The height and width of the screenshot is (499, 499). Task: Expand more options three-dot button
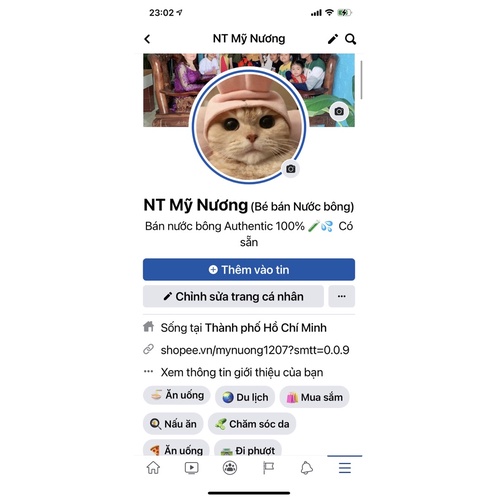[x=342, y=296]
